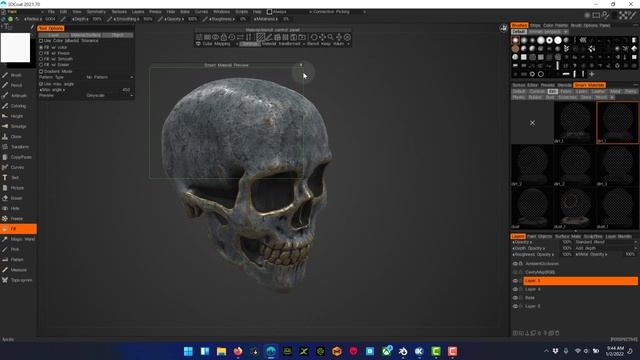Select the Brush tool

click(x=16, y=75)
